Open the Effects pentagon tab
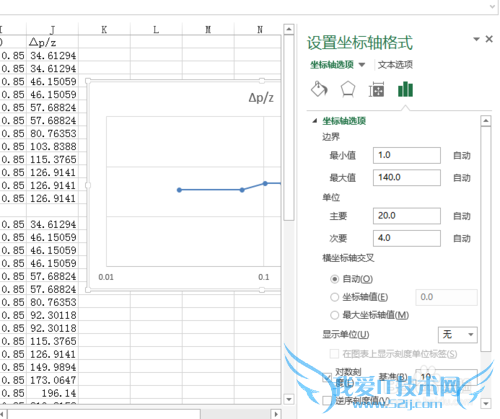This screenshot has width=500, height=419. click(348, 89)
